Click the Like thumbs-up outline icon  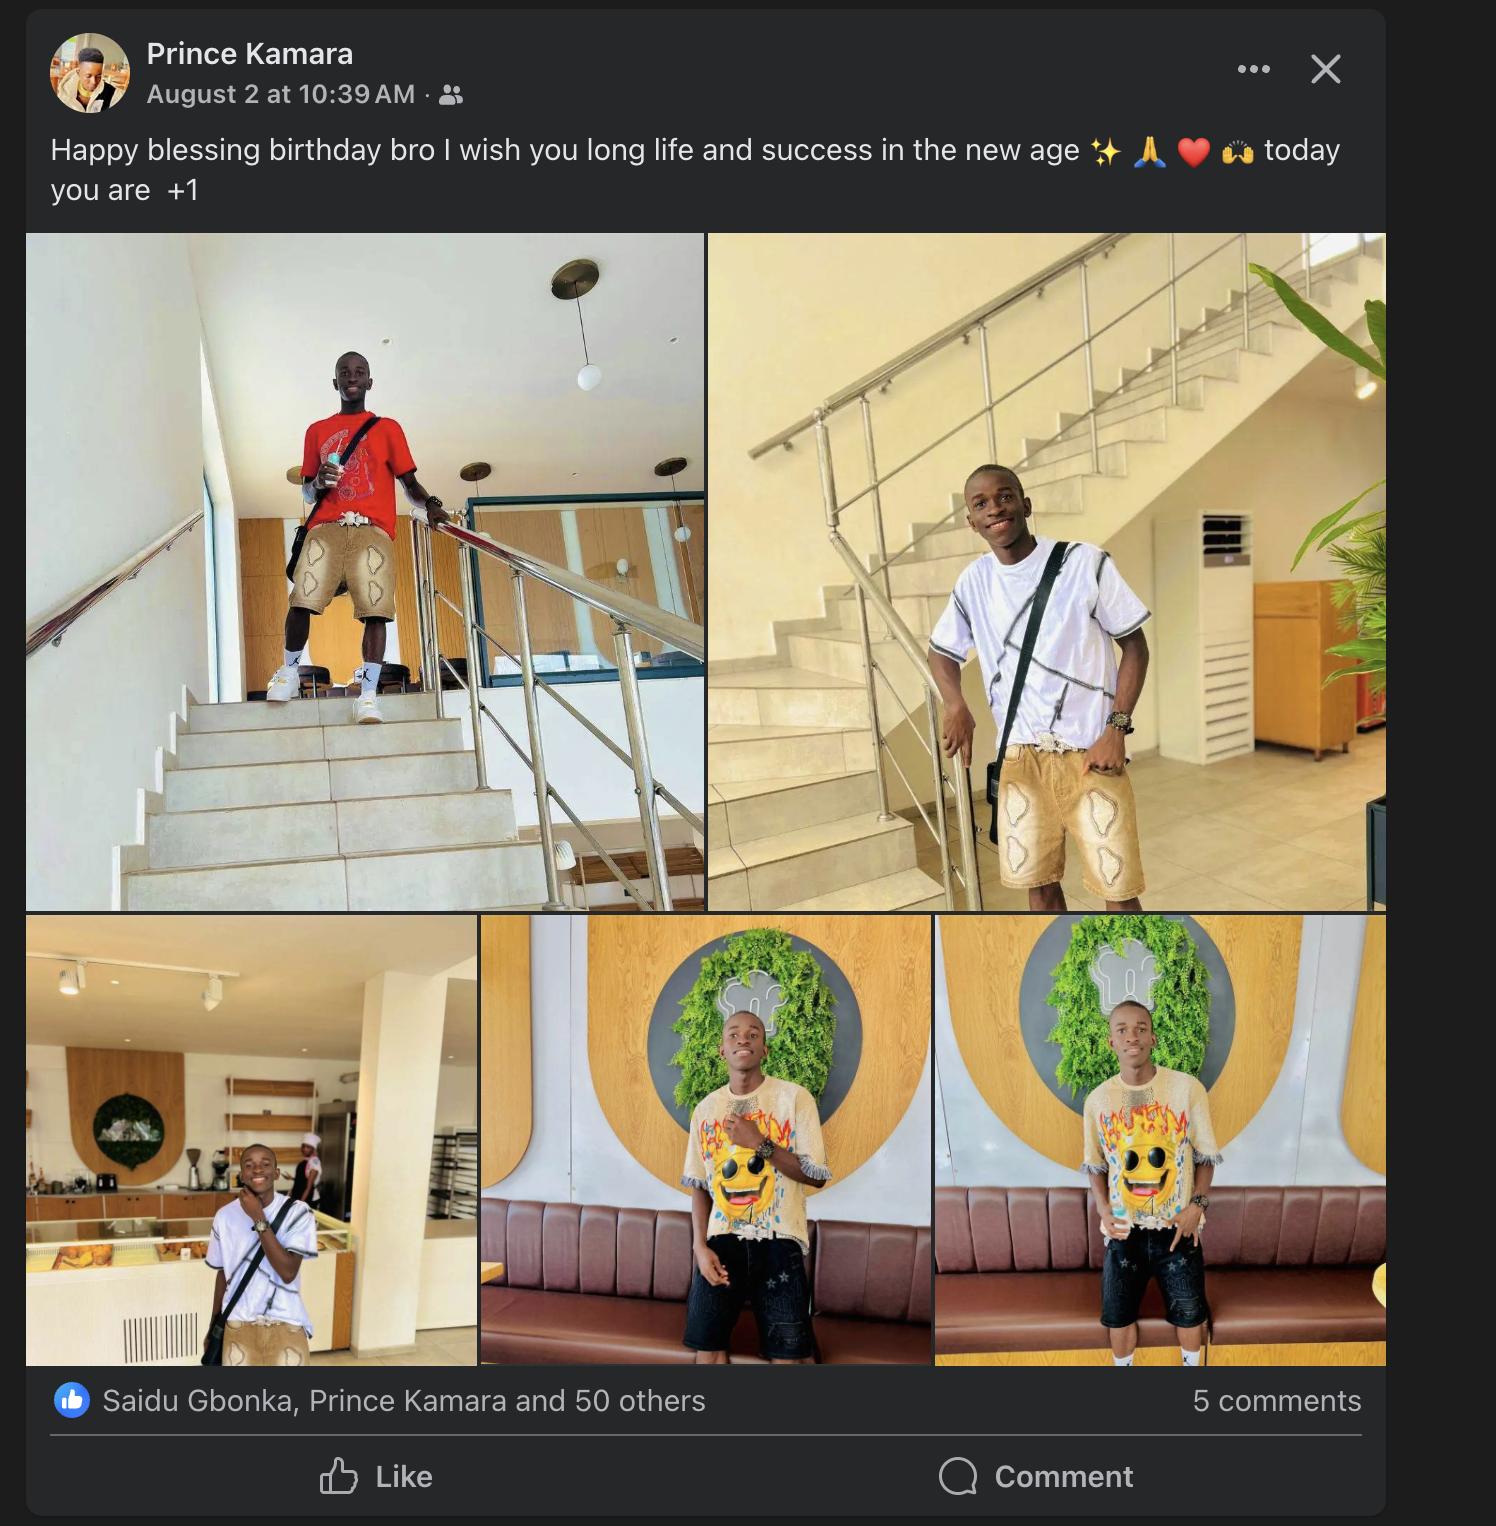tap(339, 1476)
